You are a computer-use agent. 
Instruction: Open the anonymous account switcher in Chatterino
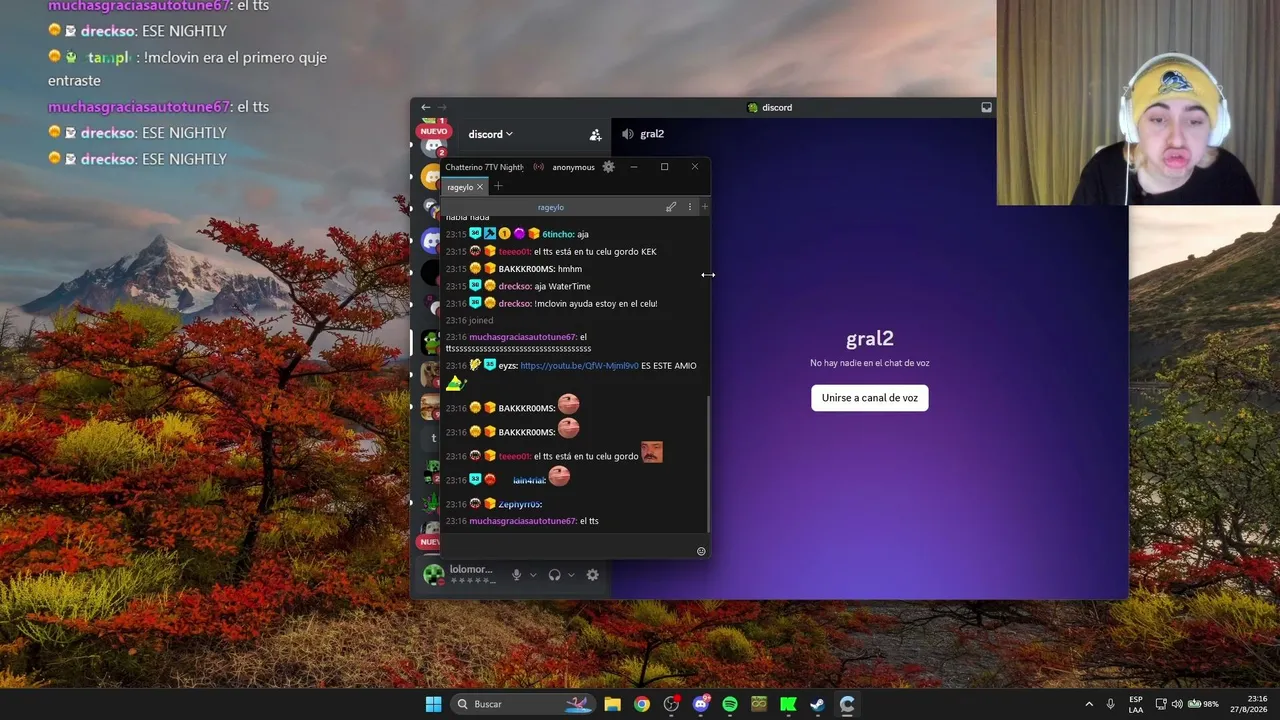(573, 167)
